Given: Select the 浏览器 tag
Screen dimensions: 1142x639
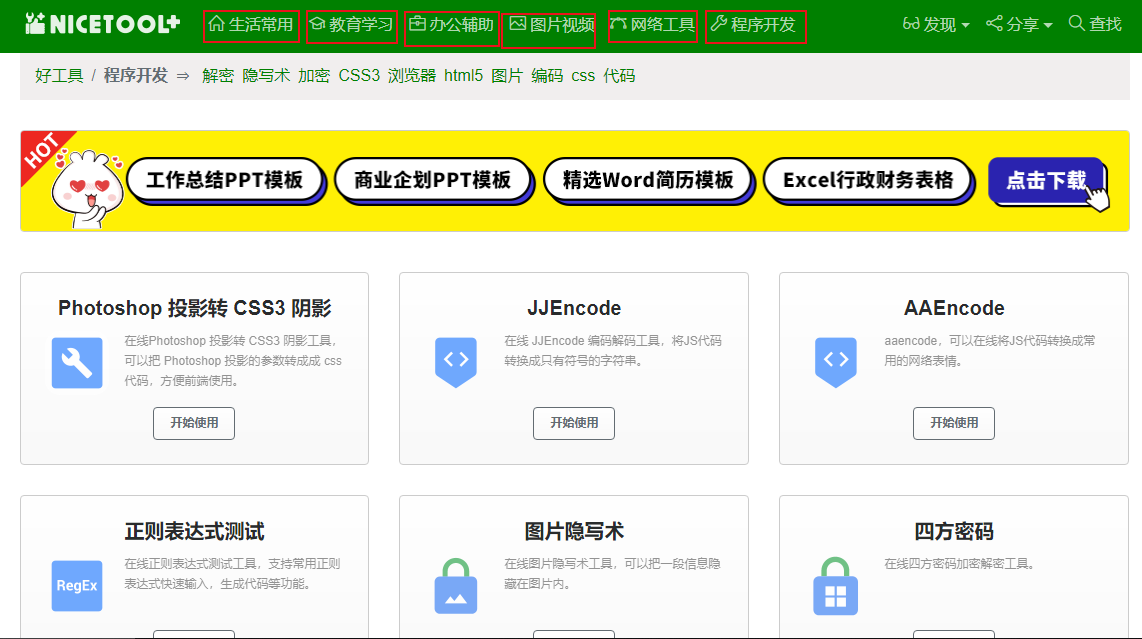Looking at the screenshot, I should (411, 76).
